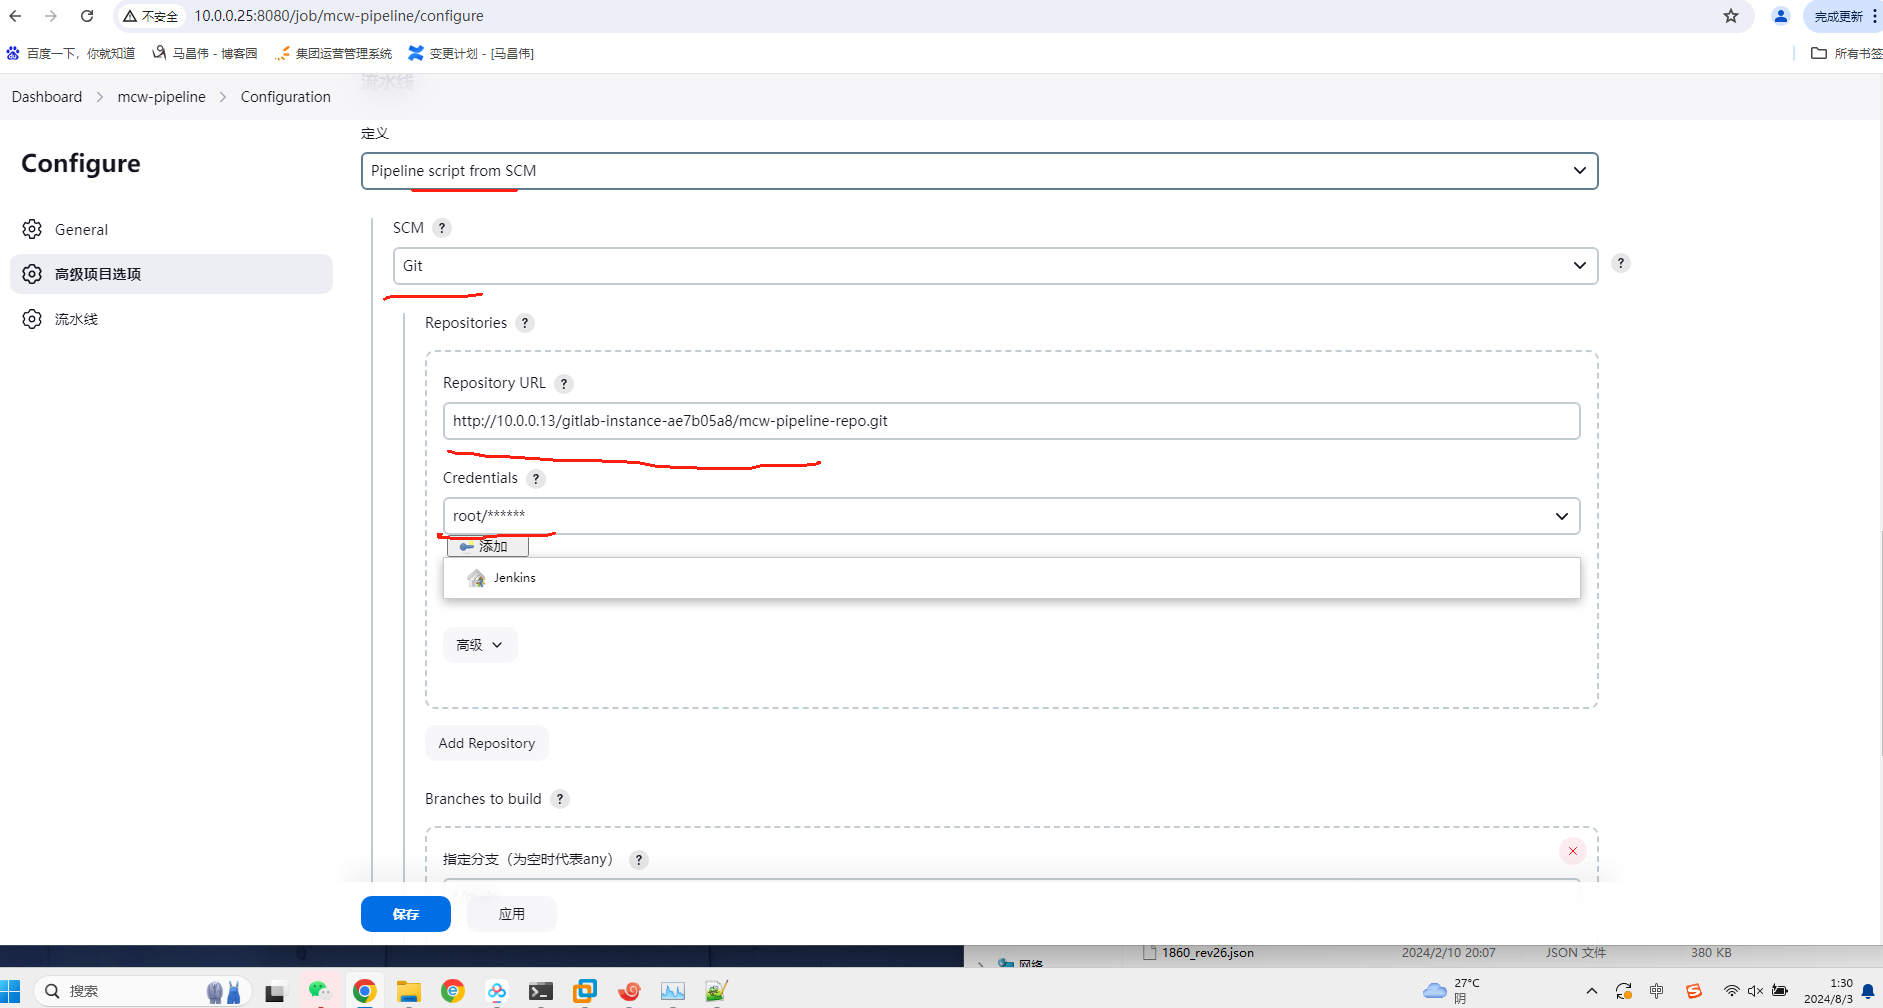Viewport: 1883px width, 1008px height.
Task: Click the 添加 credentials button
Action: click(x=487, y=546)
